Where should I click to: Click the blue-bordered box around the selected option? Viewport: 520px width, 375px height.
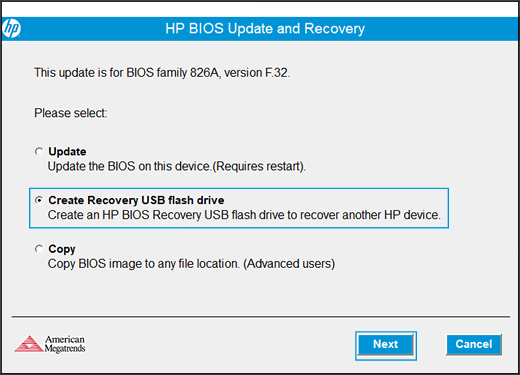click(x=239, y=208)
